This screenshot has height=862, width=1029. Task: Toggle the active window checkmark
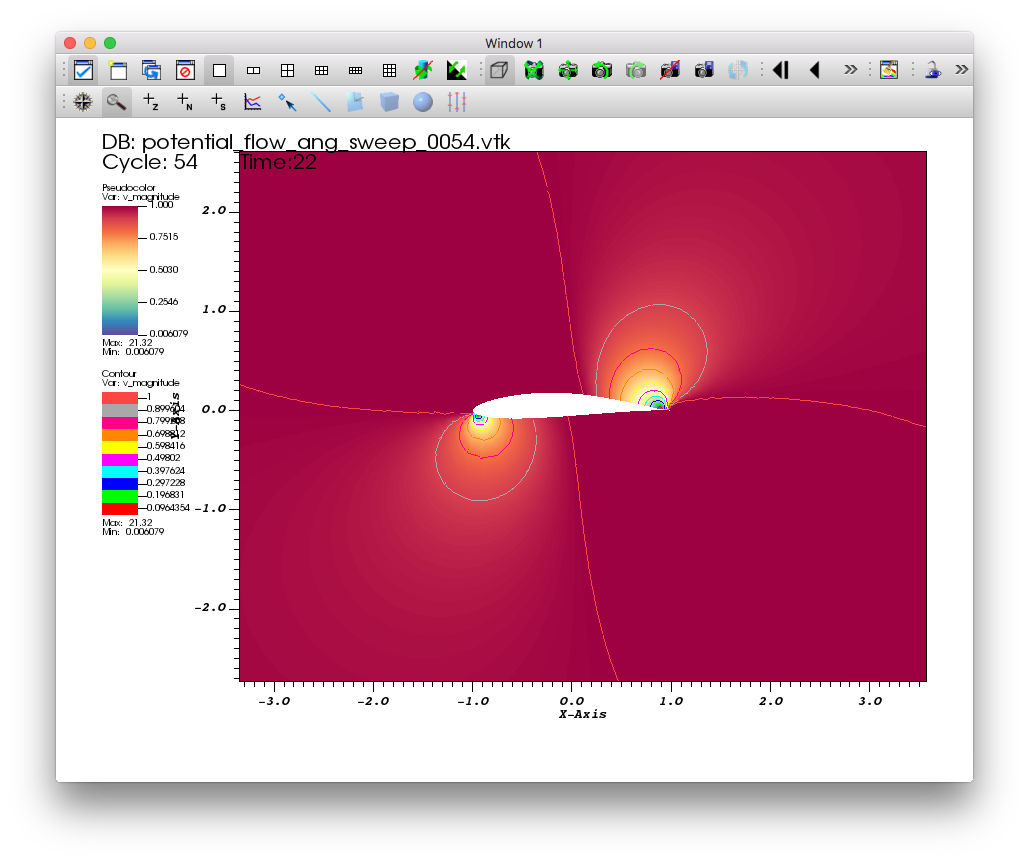tap(84, 70)
